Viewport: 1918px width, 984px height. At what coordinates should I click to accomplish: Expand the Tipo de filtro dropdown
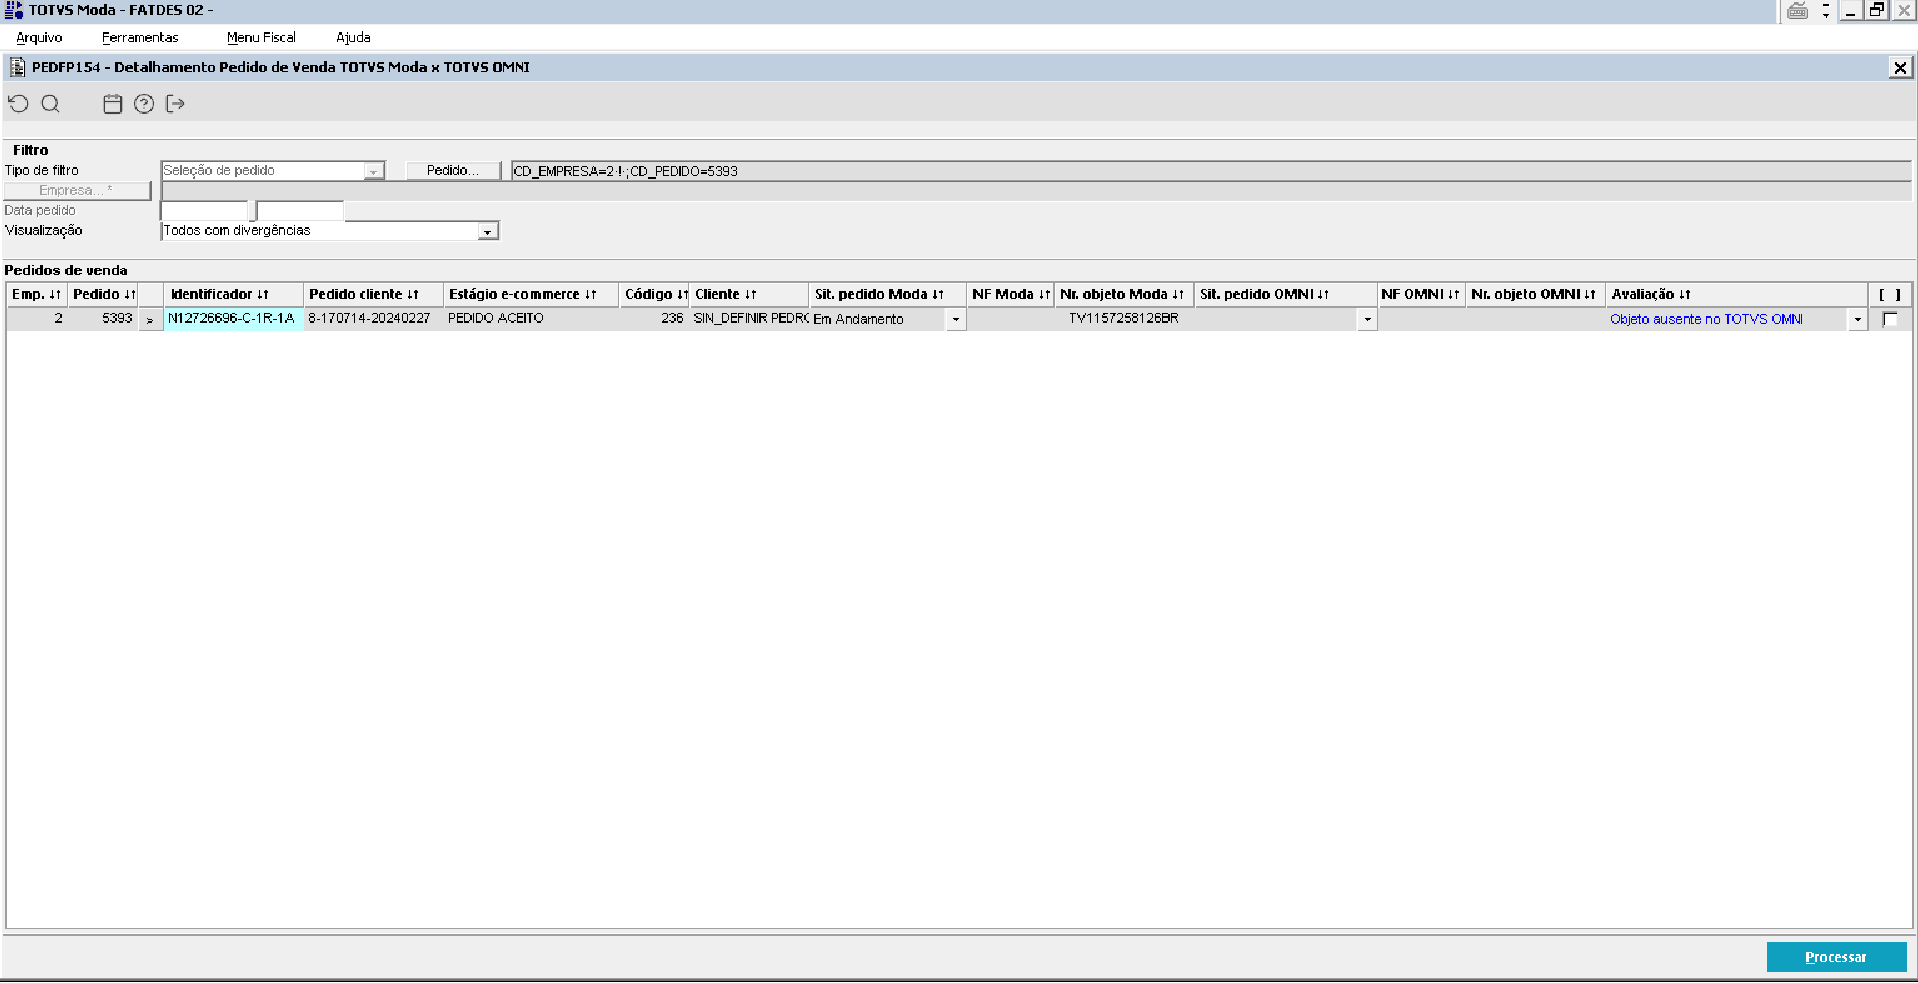[373, 171]
